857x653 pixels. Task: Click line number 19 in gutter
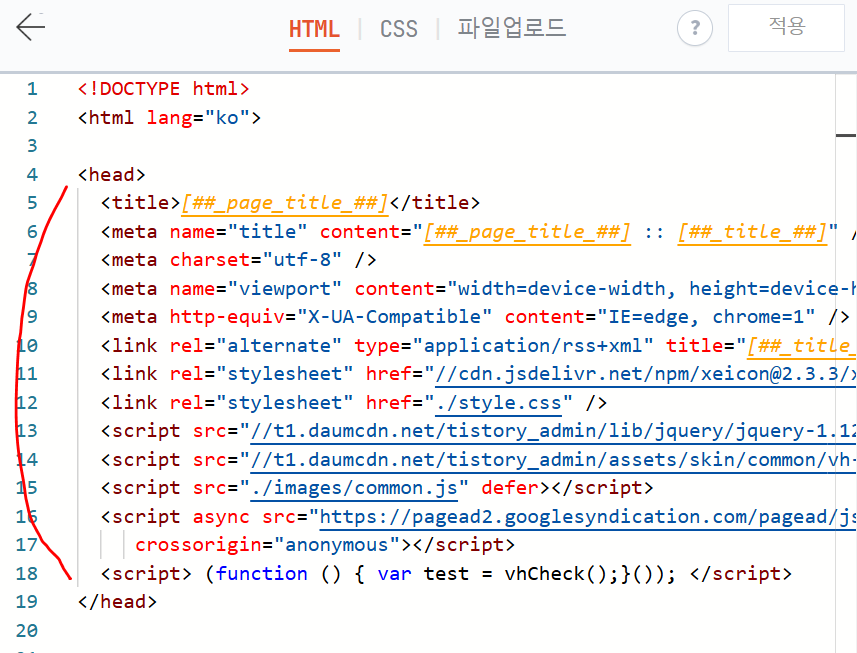click(27, 602)
